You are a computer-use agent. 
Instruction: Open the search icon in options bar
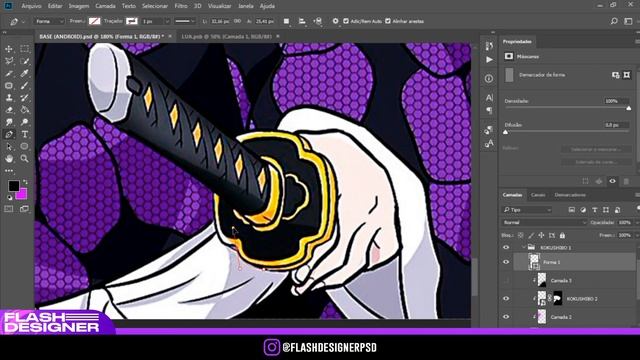click(x=614, y=21)
